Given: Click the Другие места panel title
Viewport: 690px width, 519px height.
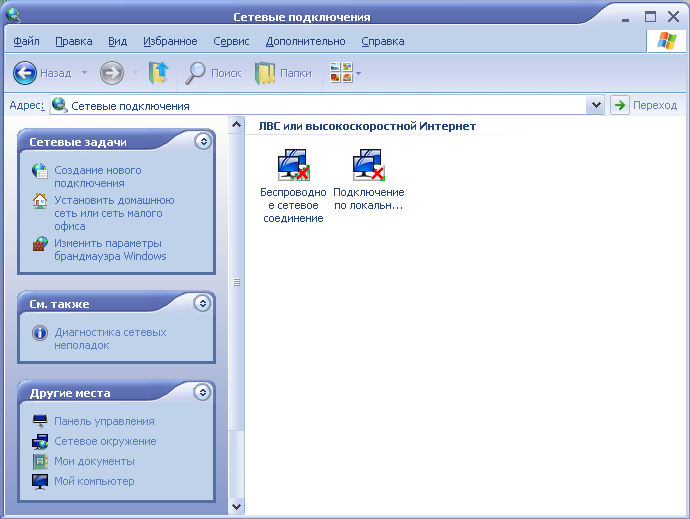Looking at the screenshot, I should [x=70, y=393].
